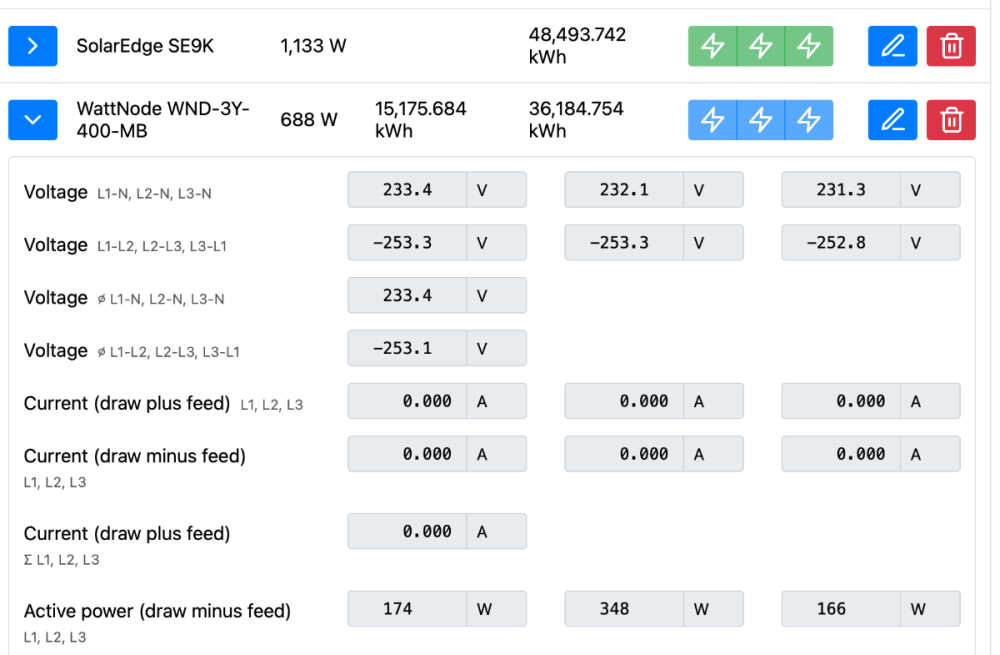Click third blue lightning icon for WattNode
Screen dimensions: 1000x655
[x=809, y=120]
